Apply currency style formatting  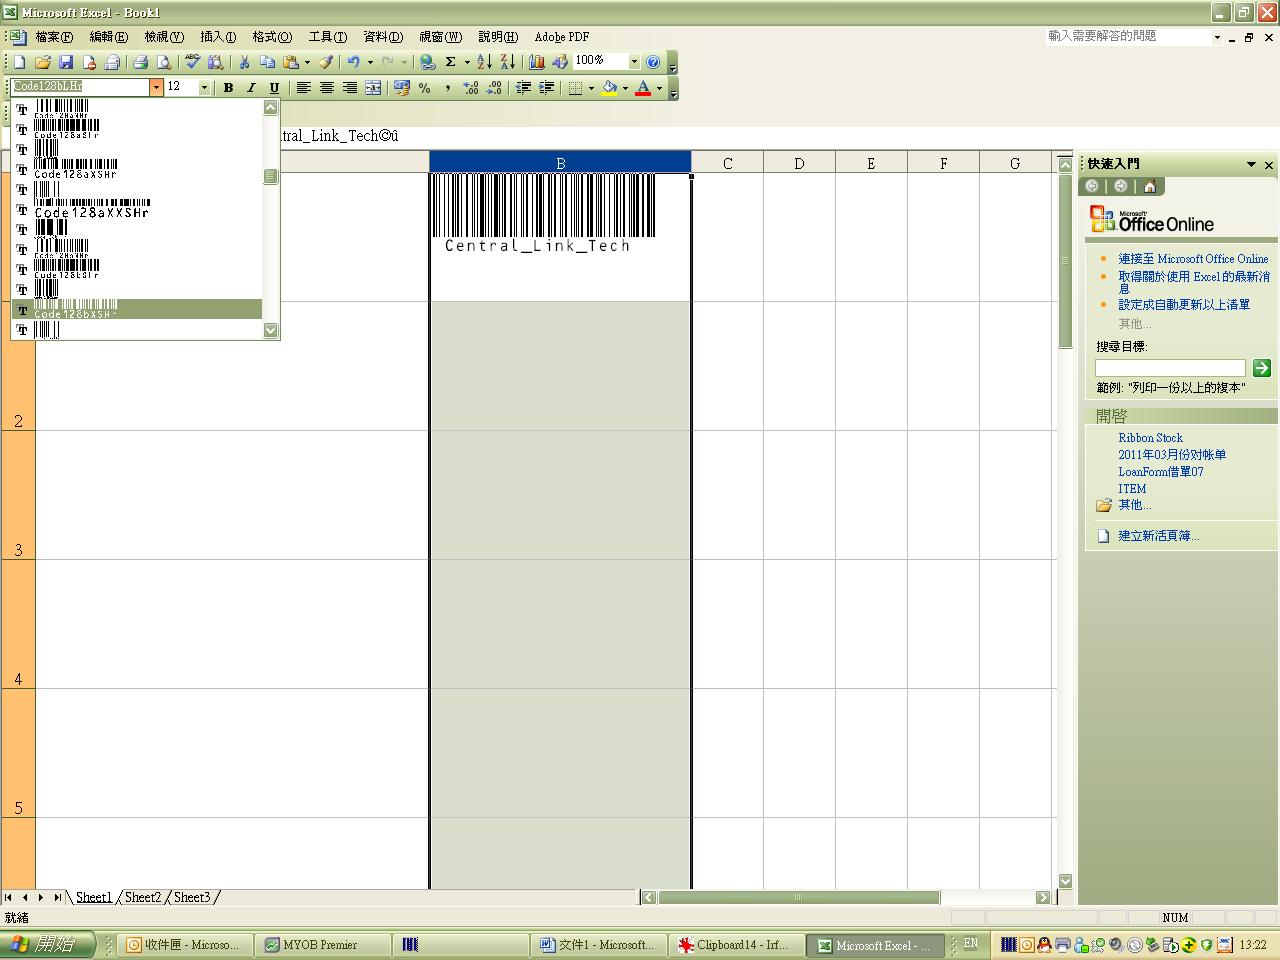[401, 88]
